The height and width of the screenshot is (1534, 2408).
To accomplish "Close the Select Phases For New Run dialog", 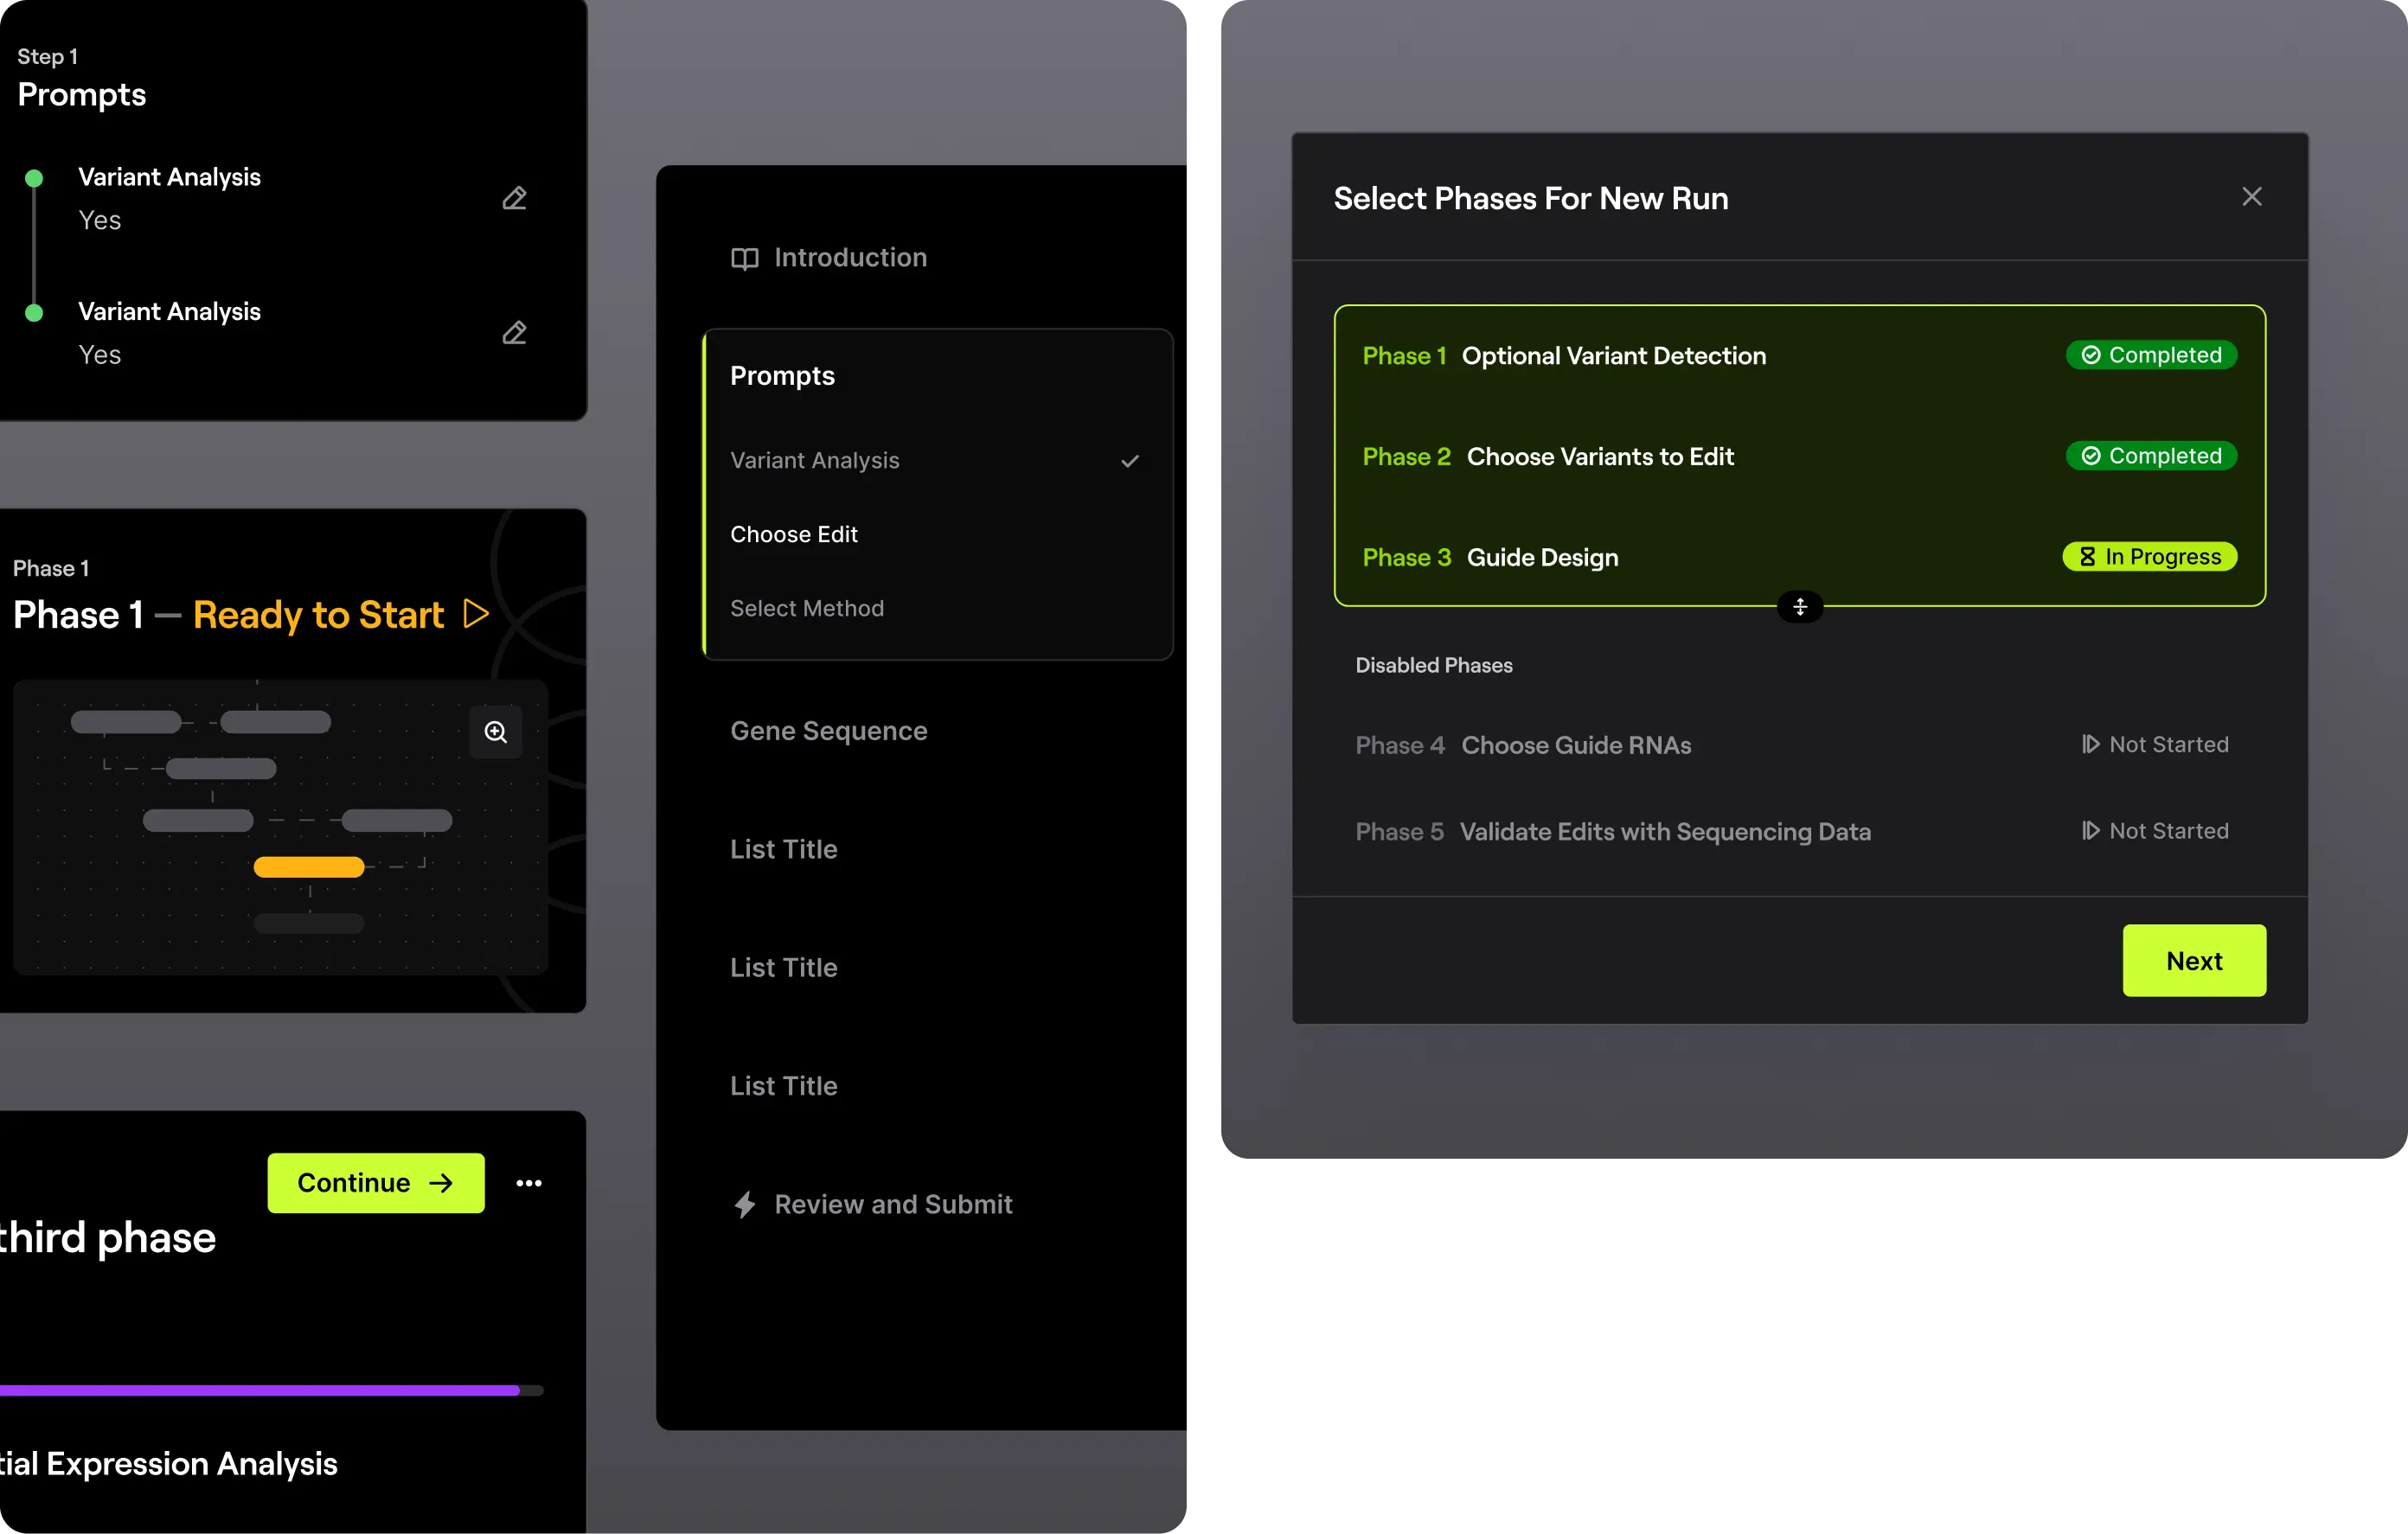I will pyautogui.click(x=2252, y=197).
